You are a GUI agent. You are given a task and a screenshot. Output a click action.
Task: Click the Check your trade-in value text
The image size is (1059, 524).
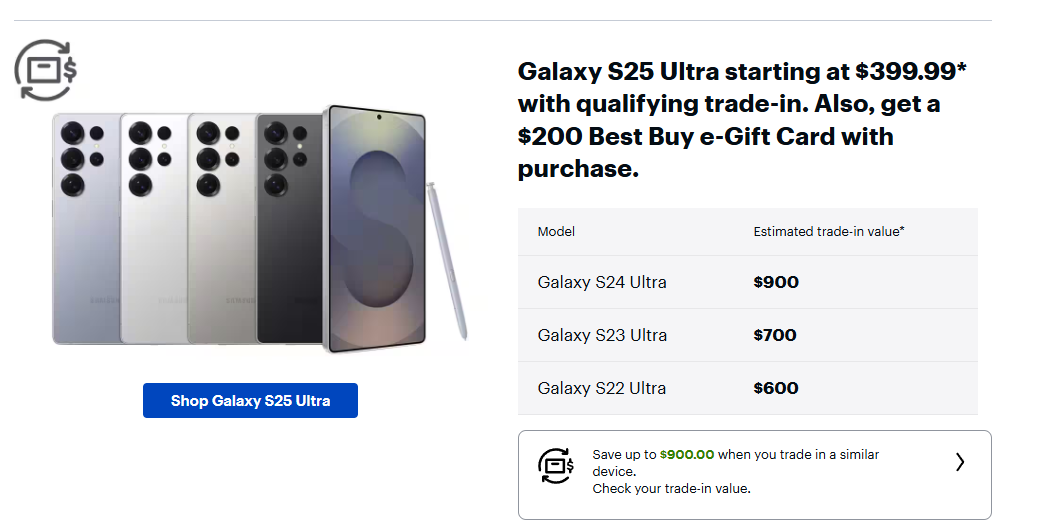coord(671,489)
